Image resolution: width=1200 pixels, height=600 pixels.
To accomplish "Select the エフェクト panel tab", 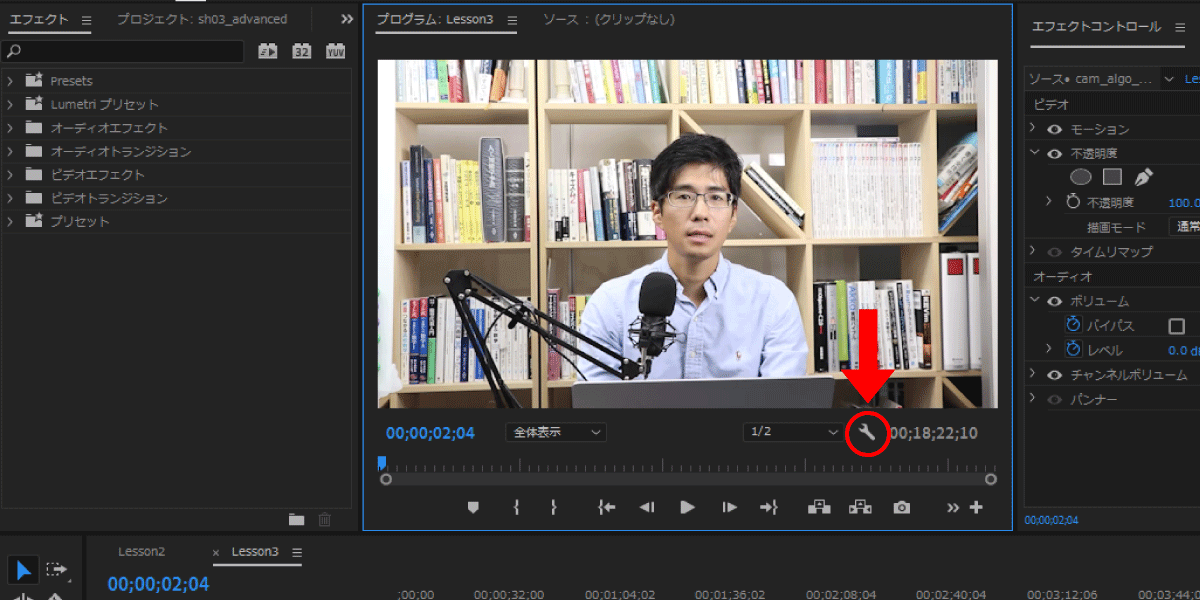I will tap(39, 19).
